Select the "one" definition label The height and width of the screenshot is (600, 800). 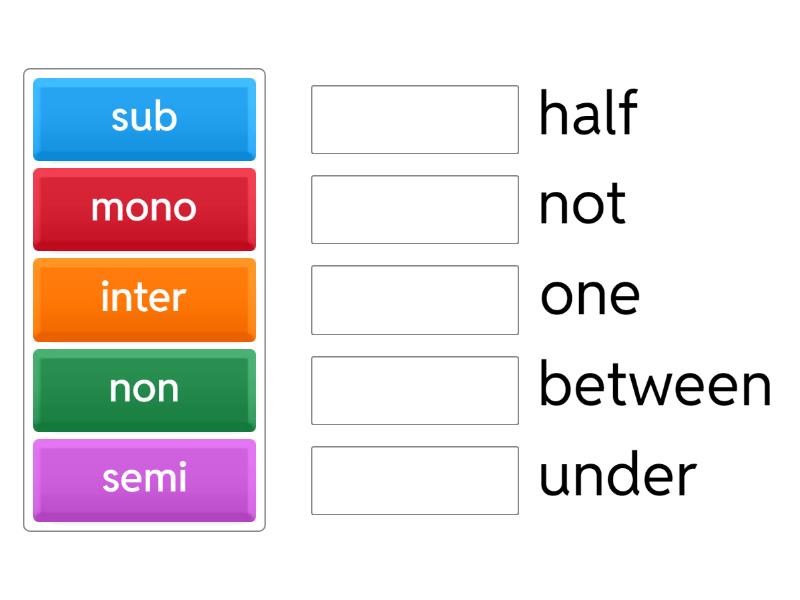(x=590, y=295)
